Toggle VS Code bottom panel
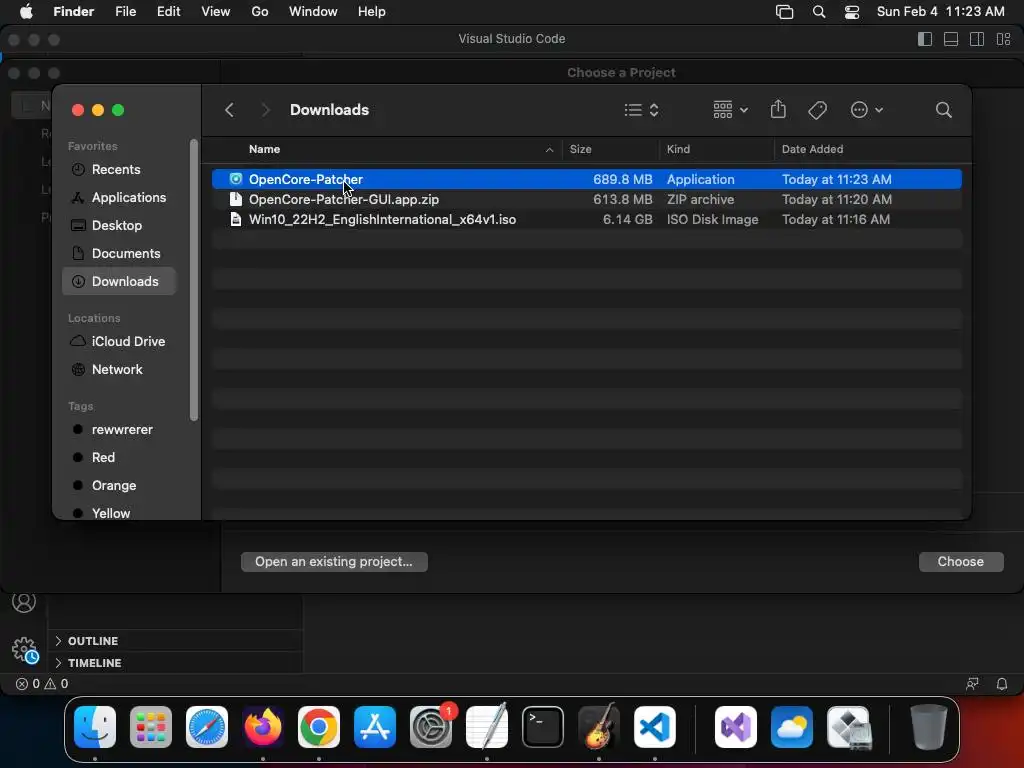1024x768 pixels. [951, 39]
